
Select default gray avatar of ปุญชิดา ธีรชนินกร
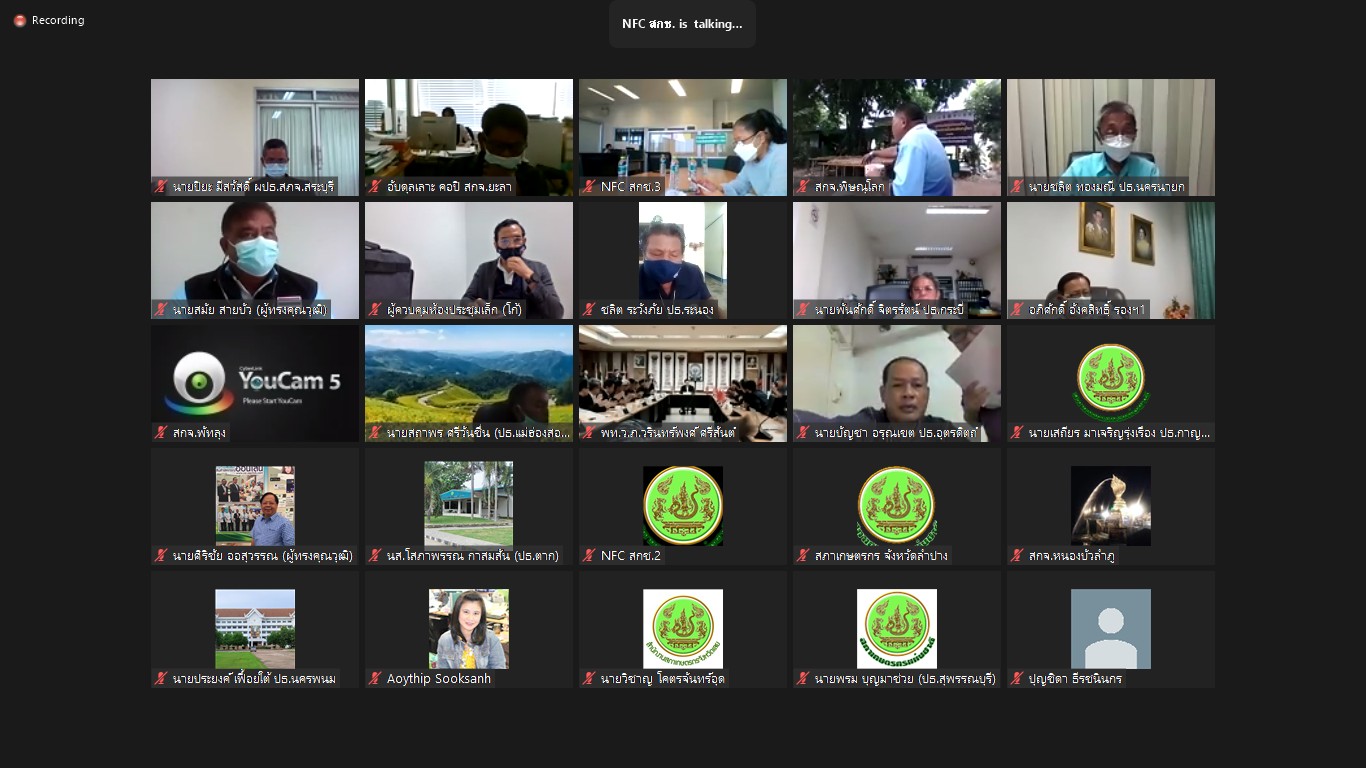(1111, 629)
